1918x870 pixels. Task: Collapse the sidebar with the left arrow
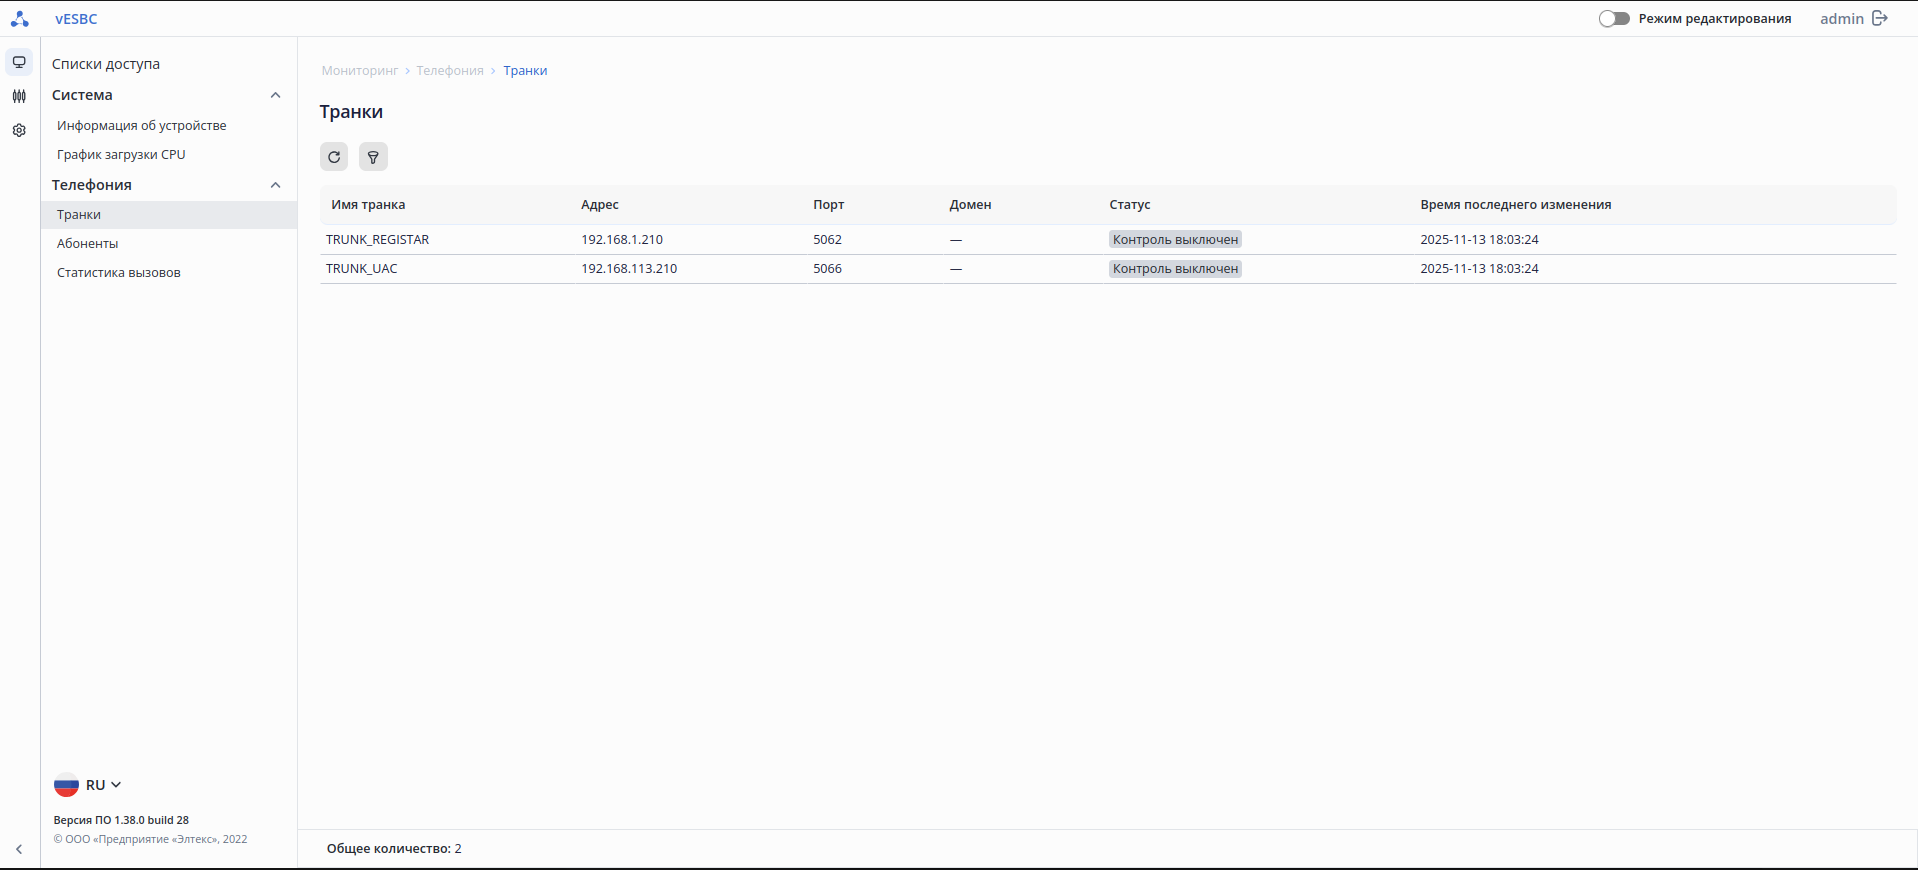[x=19, y=849]
